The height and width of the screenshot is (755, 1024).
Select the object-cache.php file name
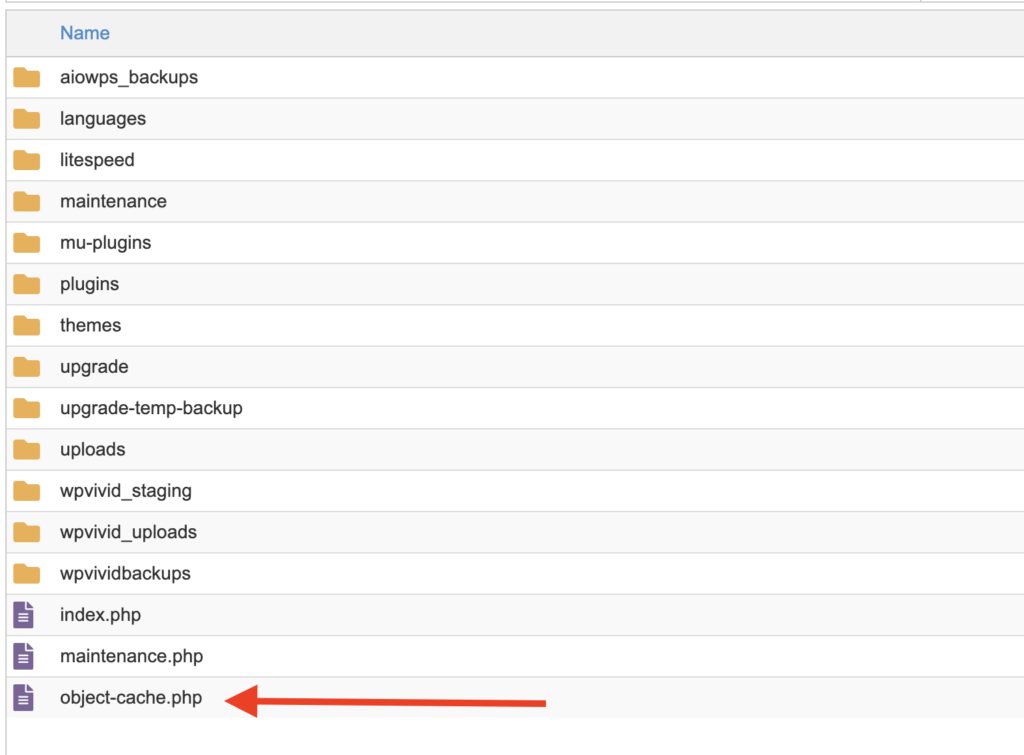pyautogui.click(x=131, y=698)
